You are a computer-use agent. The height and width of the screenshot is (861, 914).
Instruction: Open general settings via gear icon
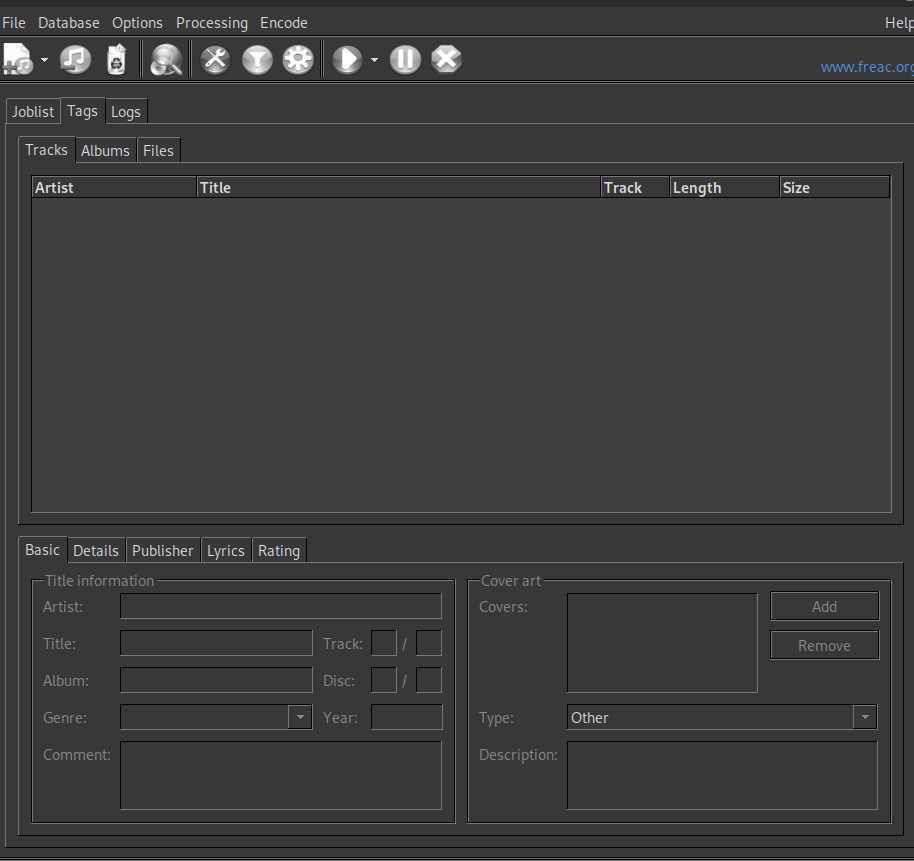click(297, 59)
